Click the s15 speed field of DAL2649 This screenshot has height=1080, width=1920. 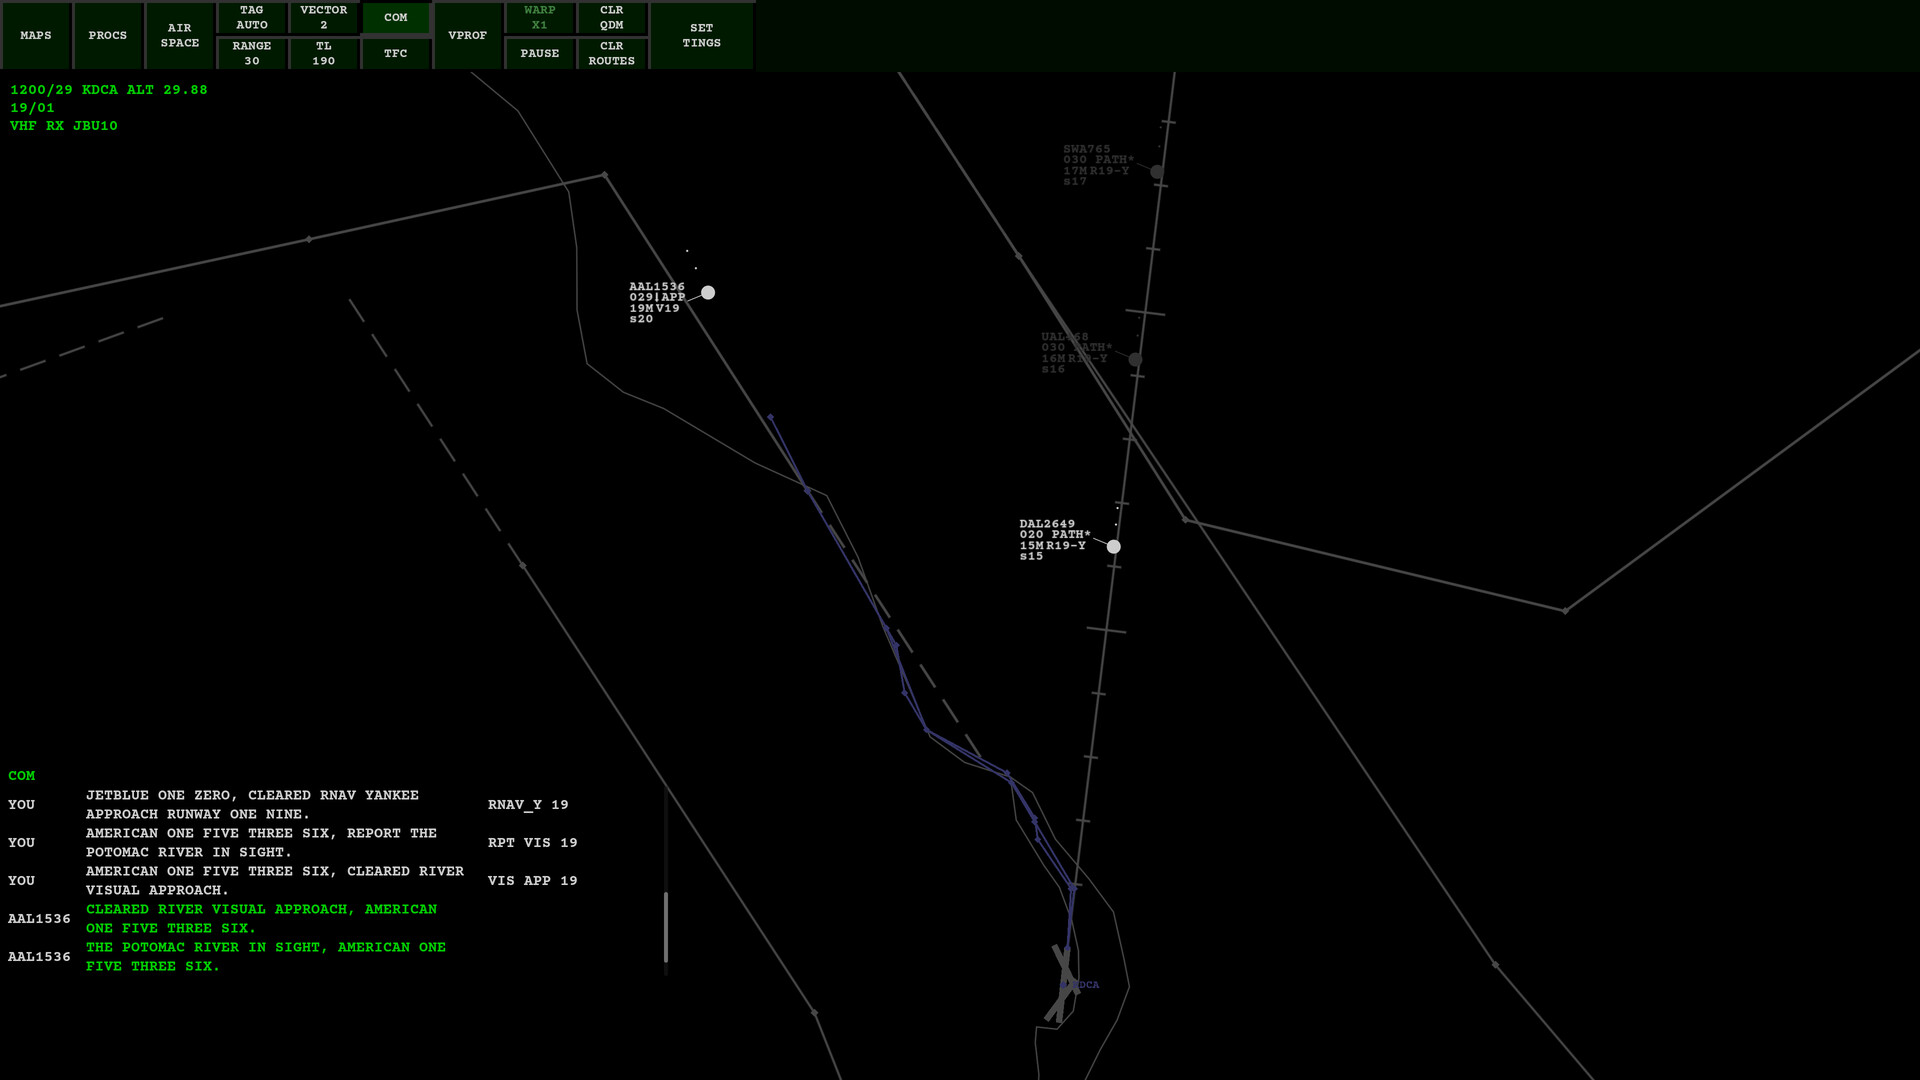1031,557
